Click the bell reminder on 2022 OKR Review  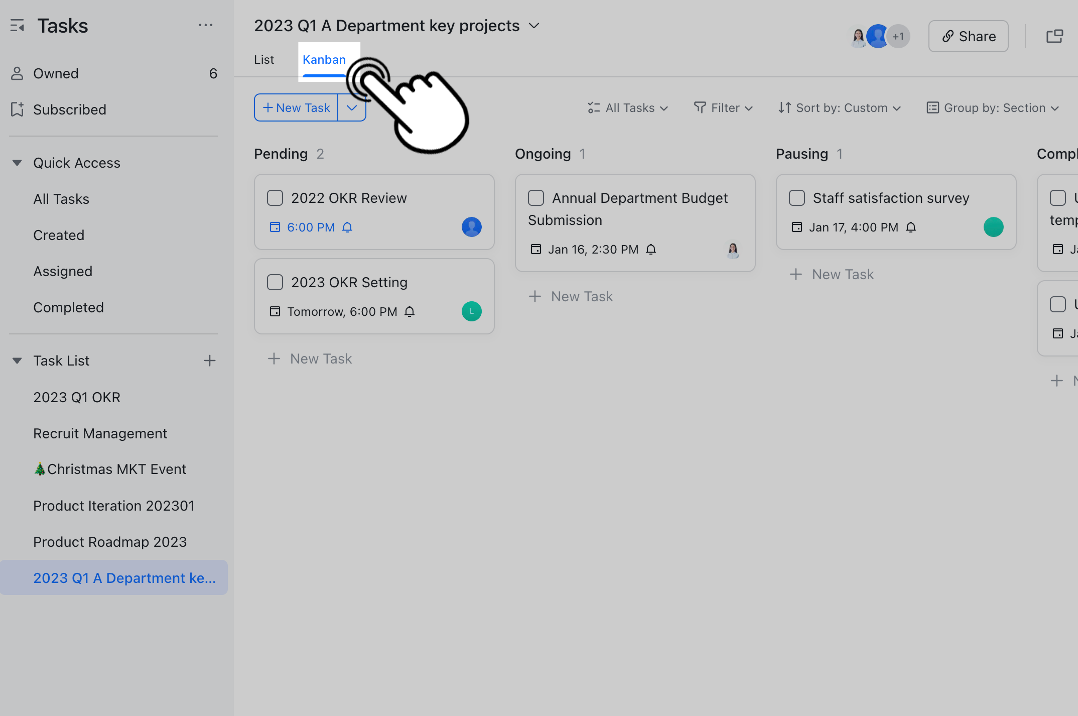(348, 228)
